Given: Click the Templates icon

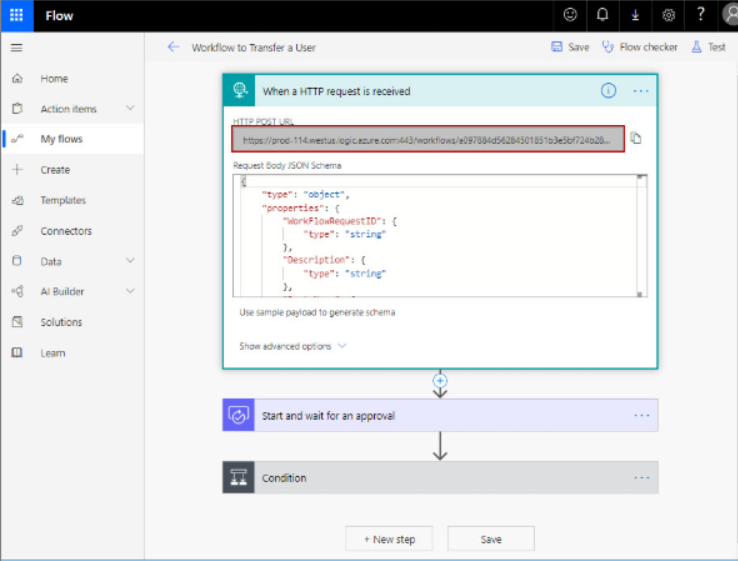Looking at the screenshot, I should (x=17, y=200).
